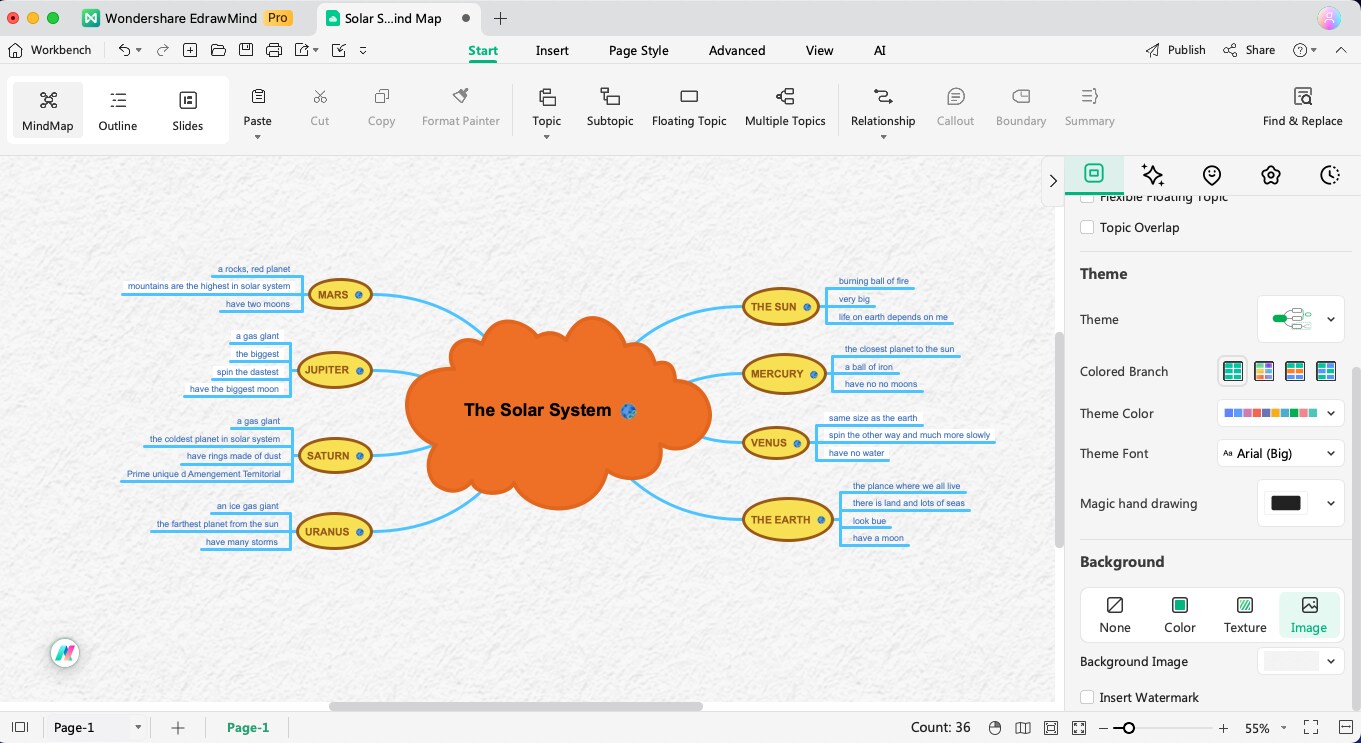This screenshot has height=743, width=1361.
Task: Open Slides view mode
Action: point(187,110)
